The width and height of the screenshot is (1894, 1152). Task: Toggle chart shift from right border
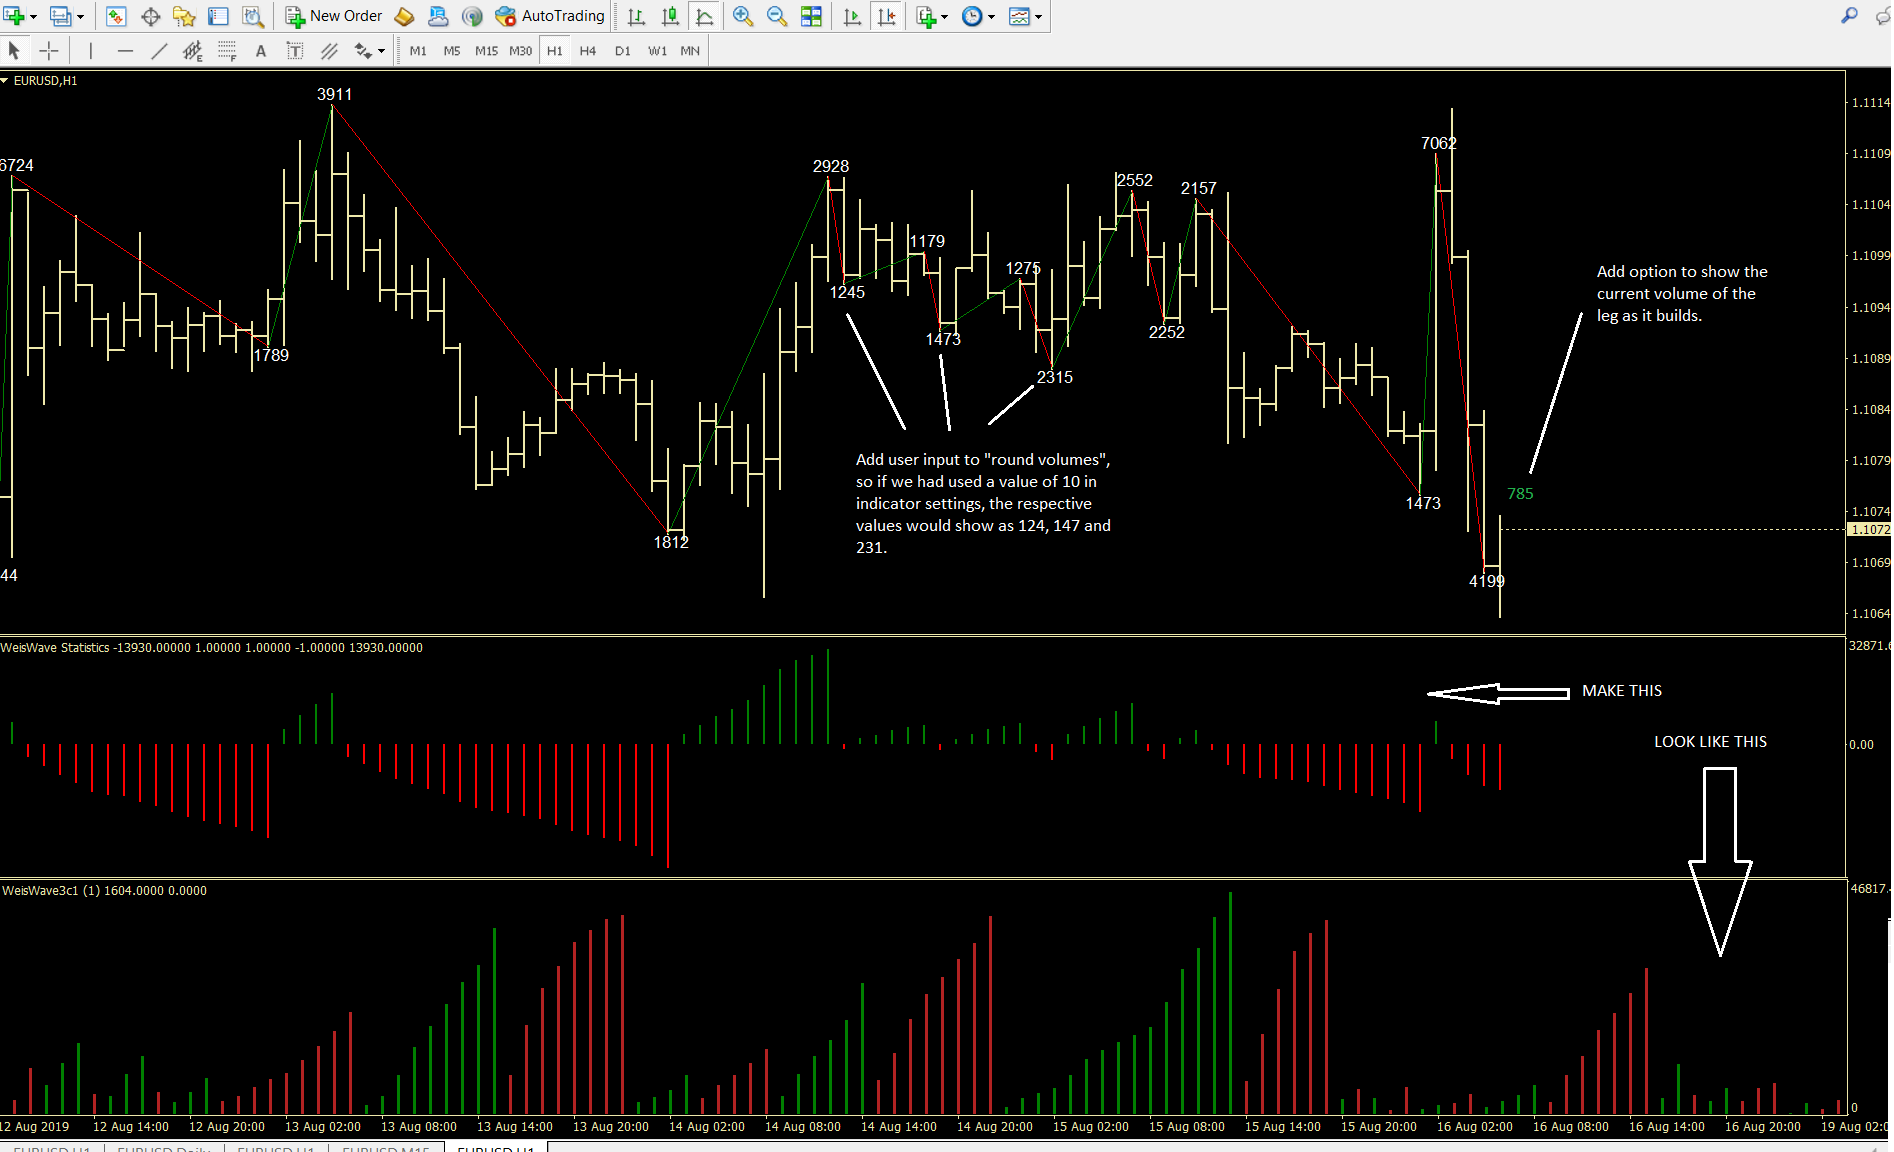(x=886, y=16)
